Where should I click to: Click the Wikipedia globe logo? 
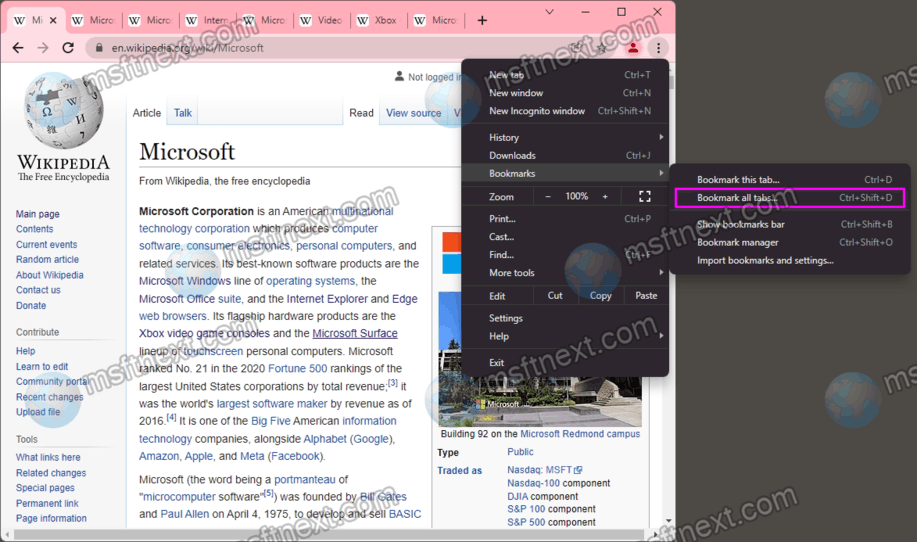[63, 111]
